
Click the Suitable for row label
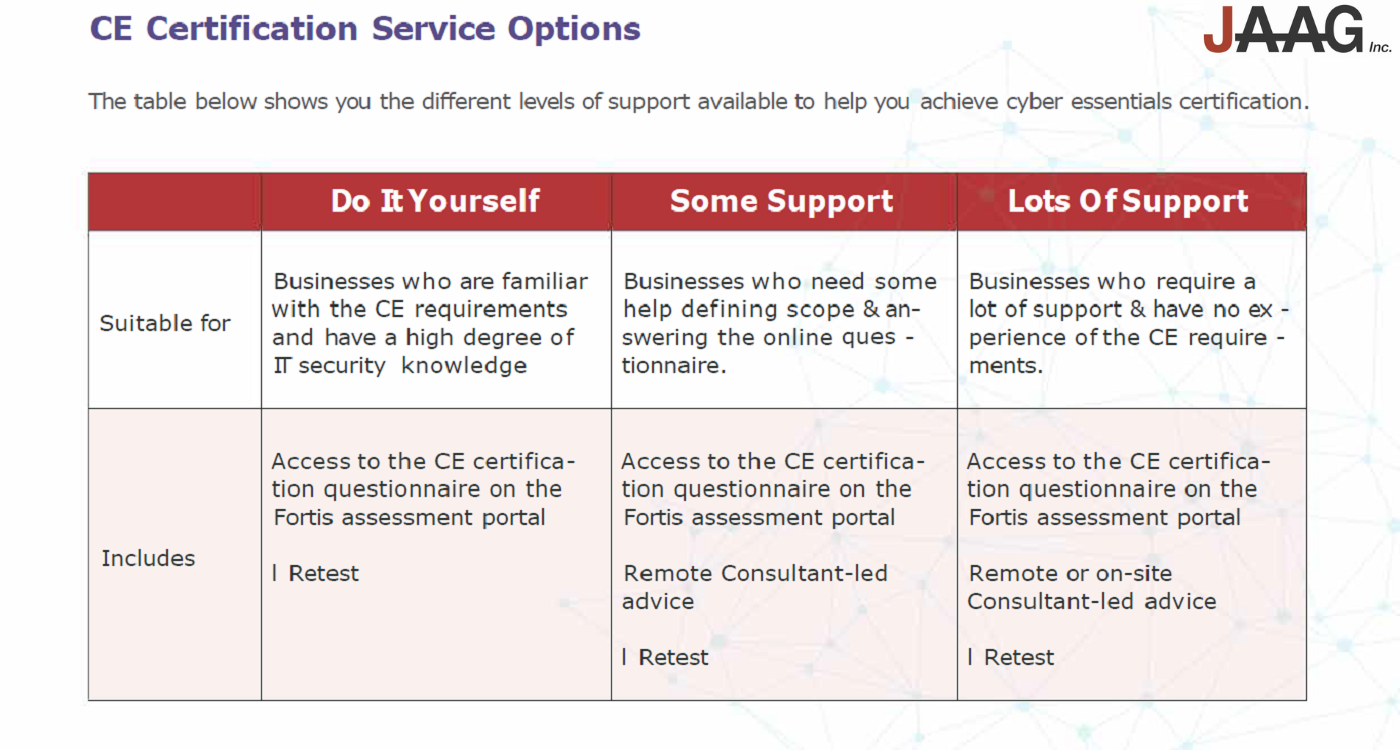[165, 323]
